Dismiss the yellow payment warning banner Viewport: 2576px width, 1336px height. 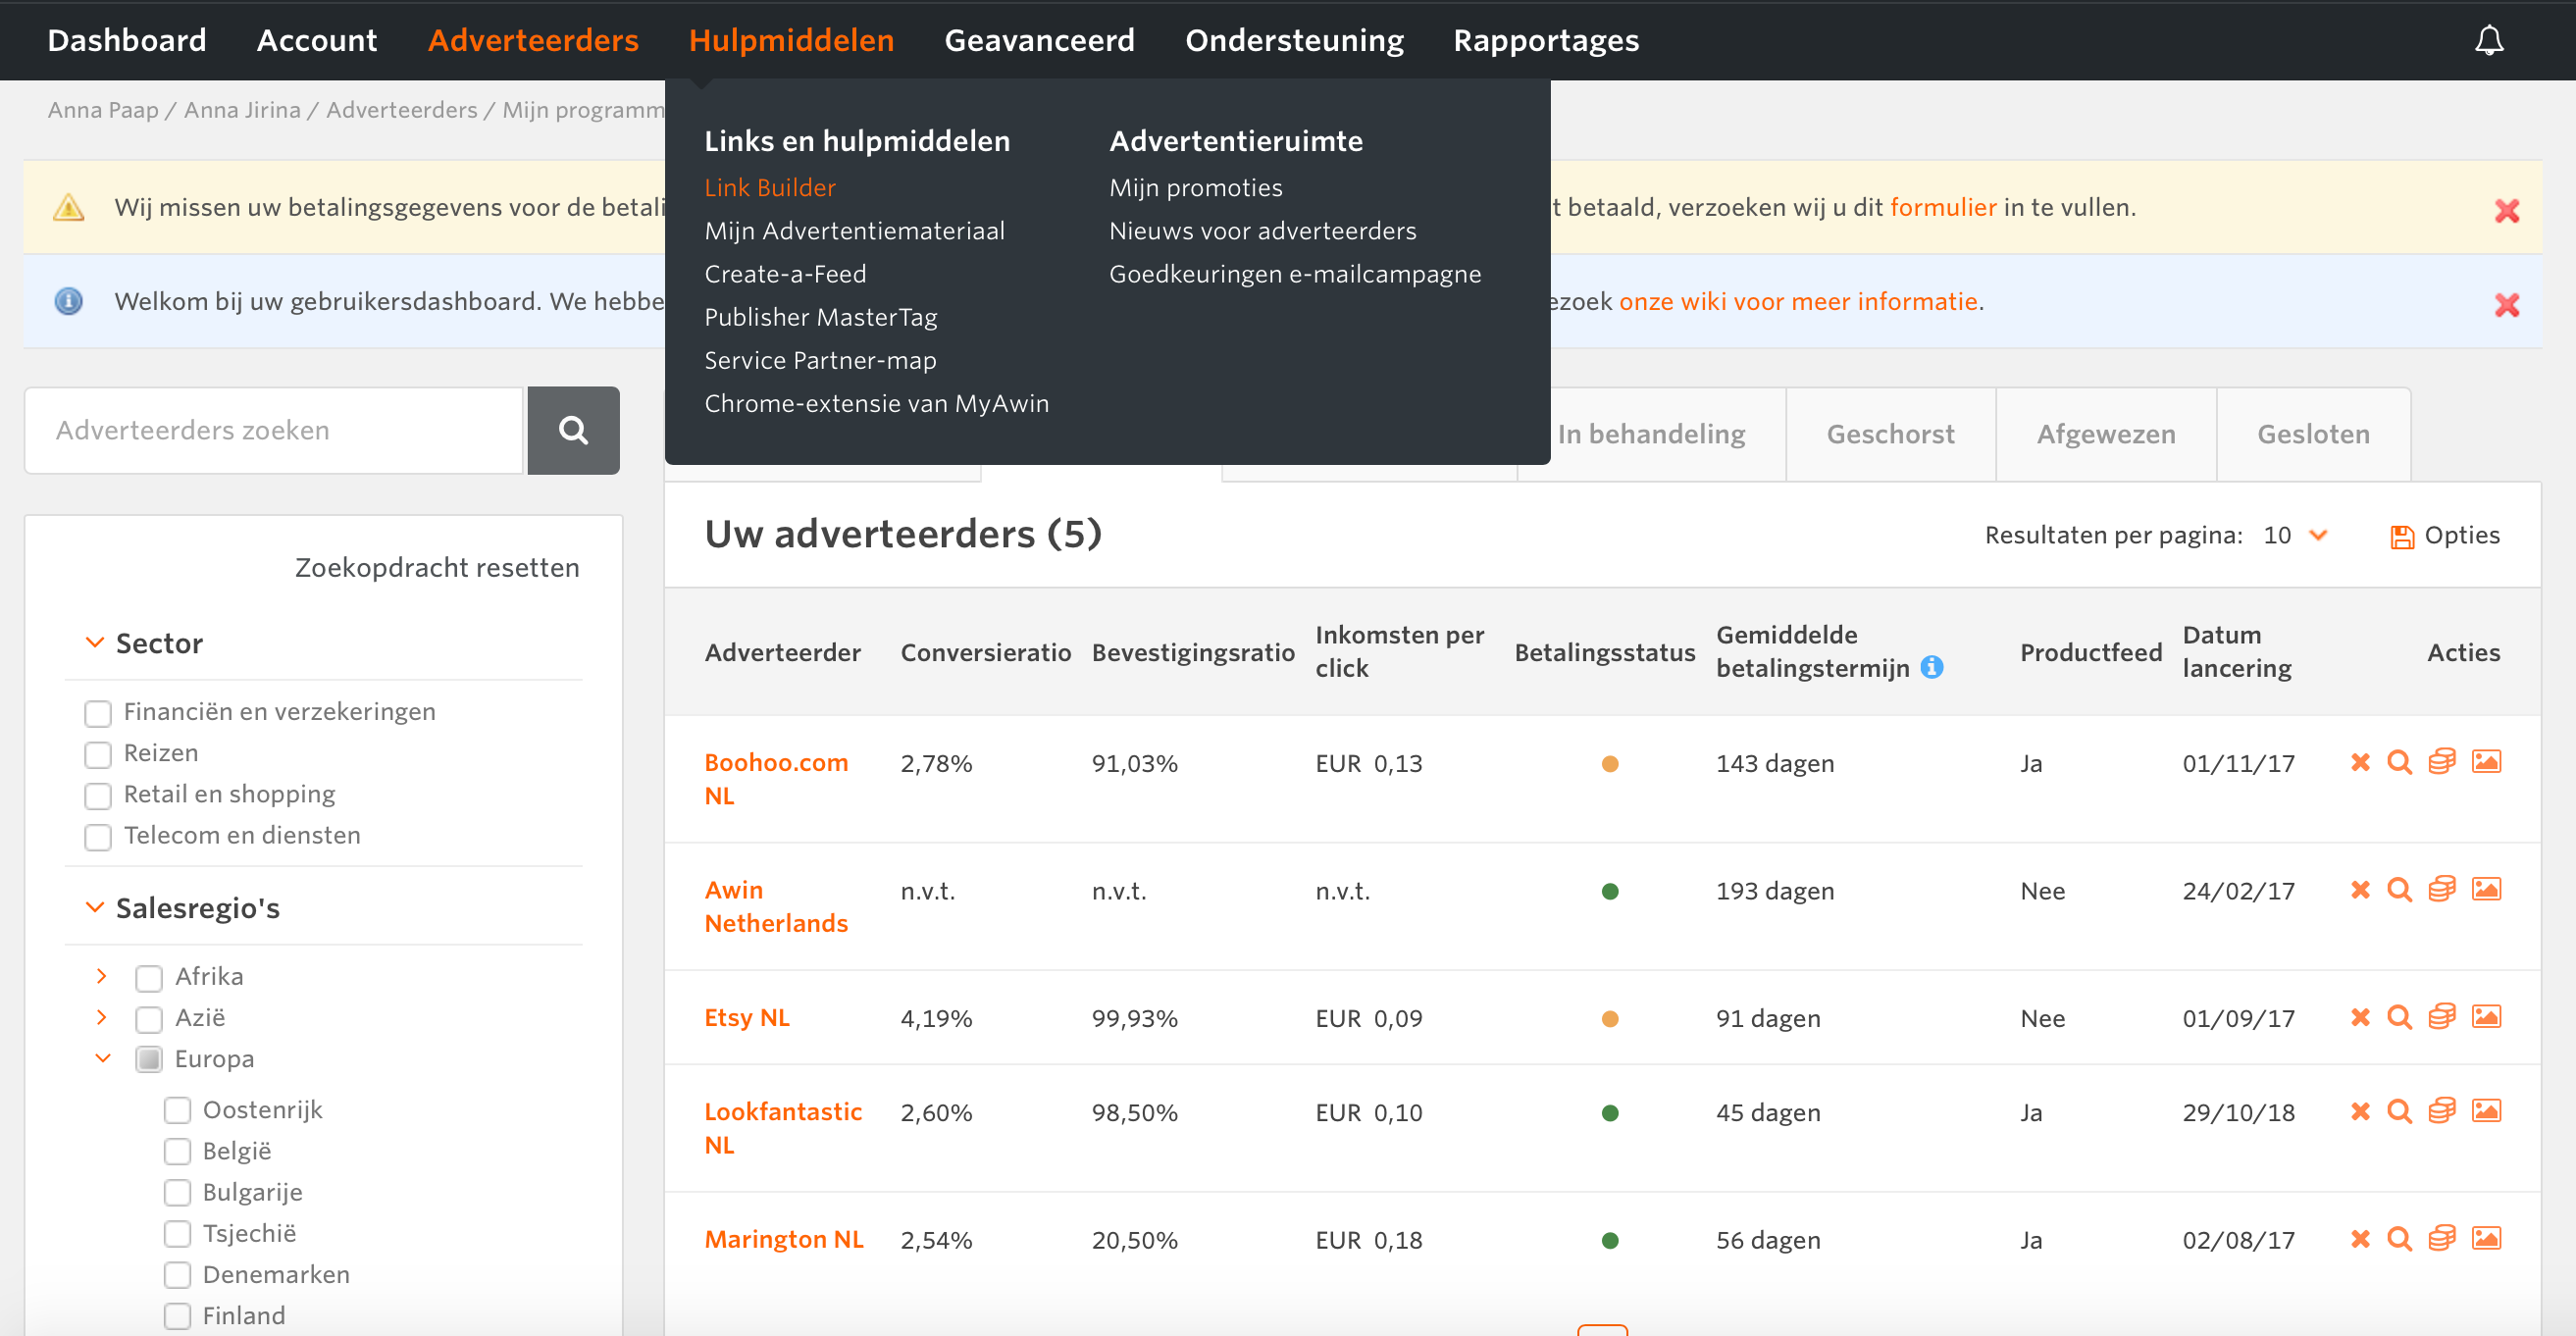click(x=2506, y=210)
